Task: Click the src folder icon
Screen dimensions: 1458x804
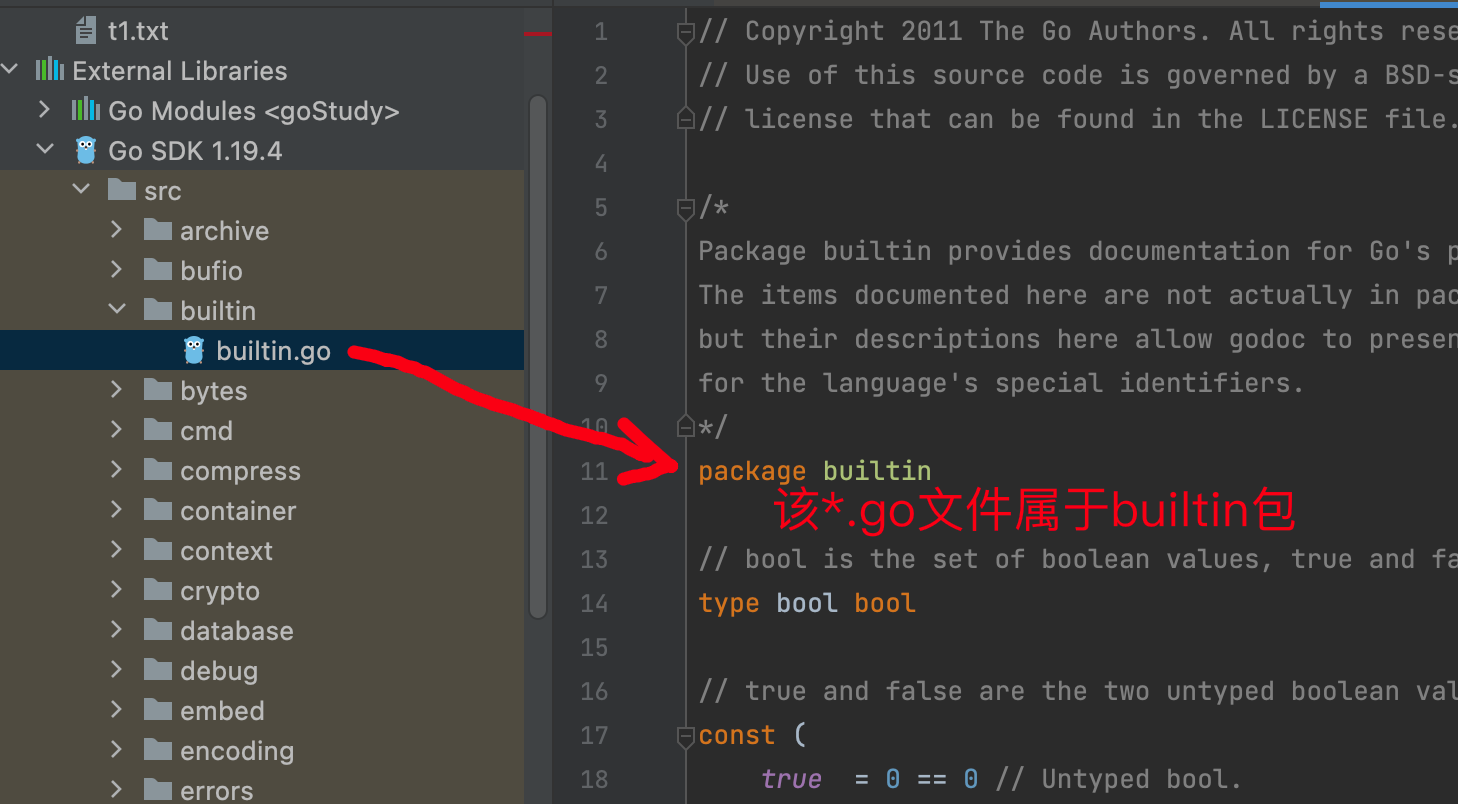Action: click(122, 190)
